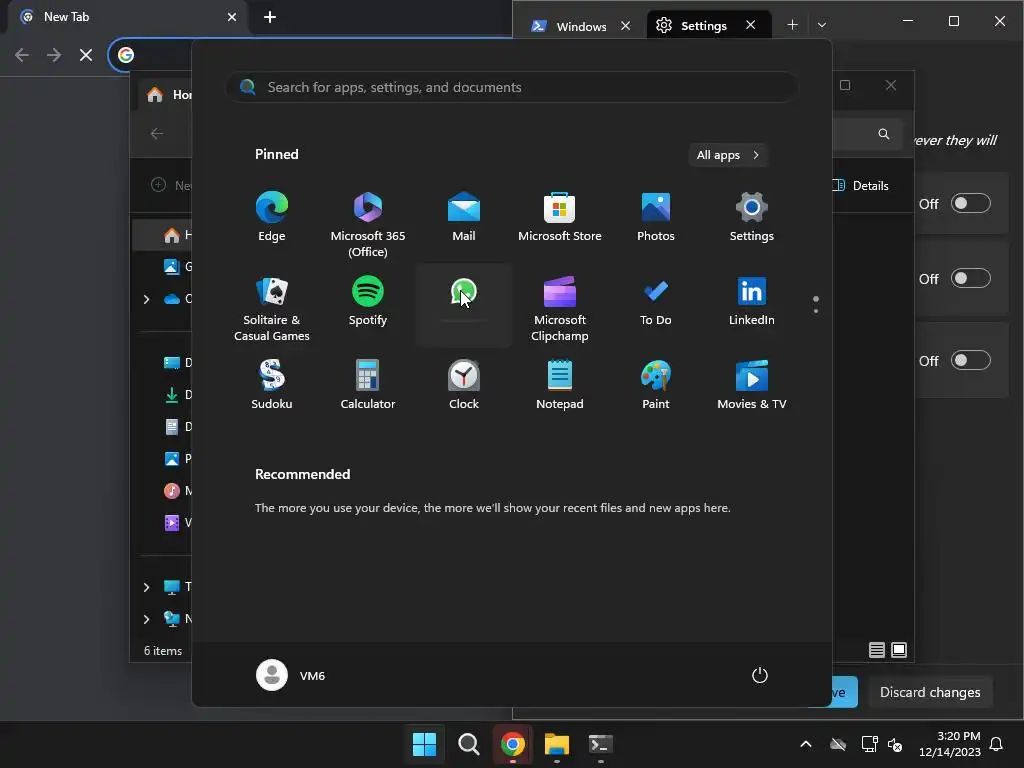The height and width of the screenshot is (768, 1024).
Task: Select Music in Explorer navigation pane
Action: 176,490
